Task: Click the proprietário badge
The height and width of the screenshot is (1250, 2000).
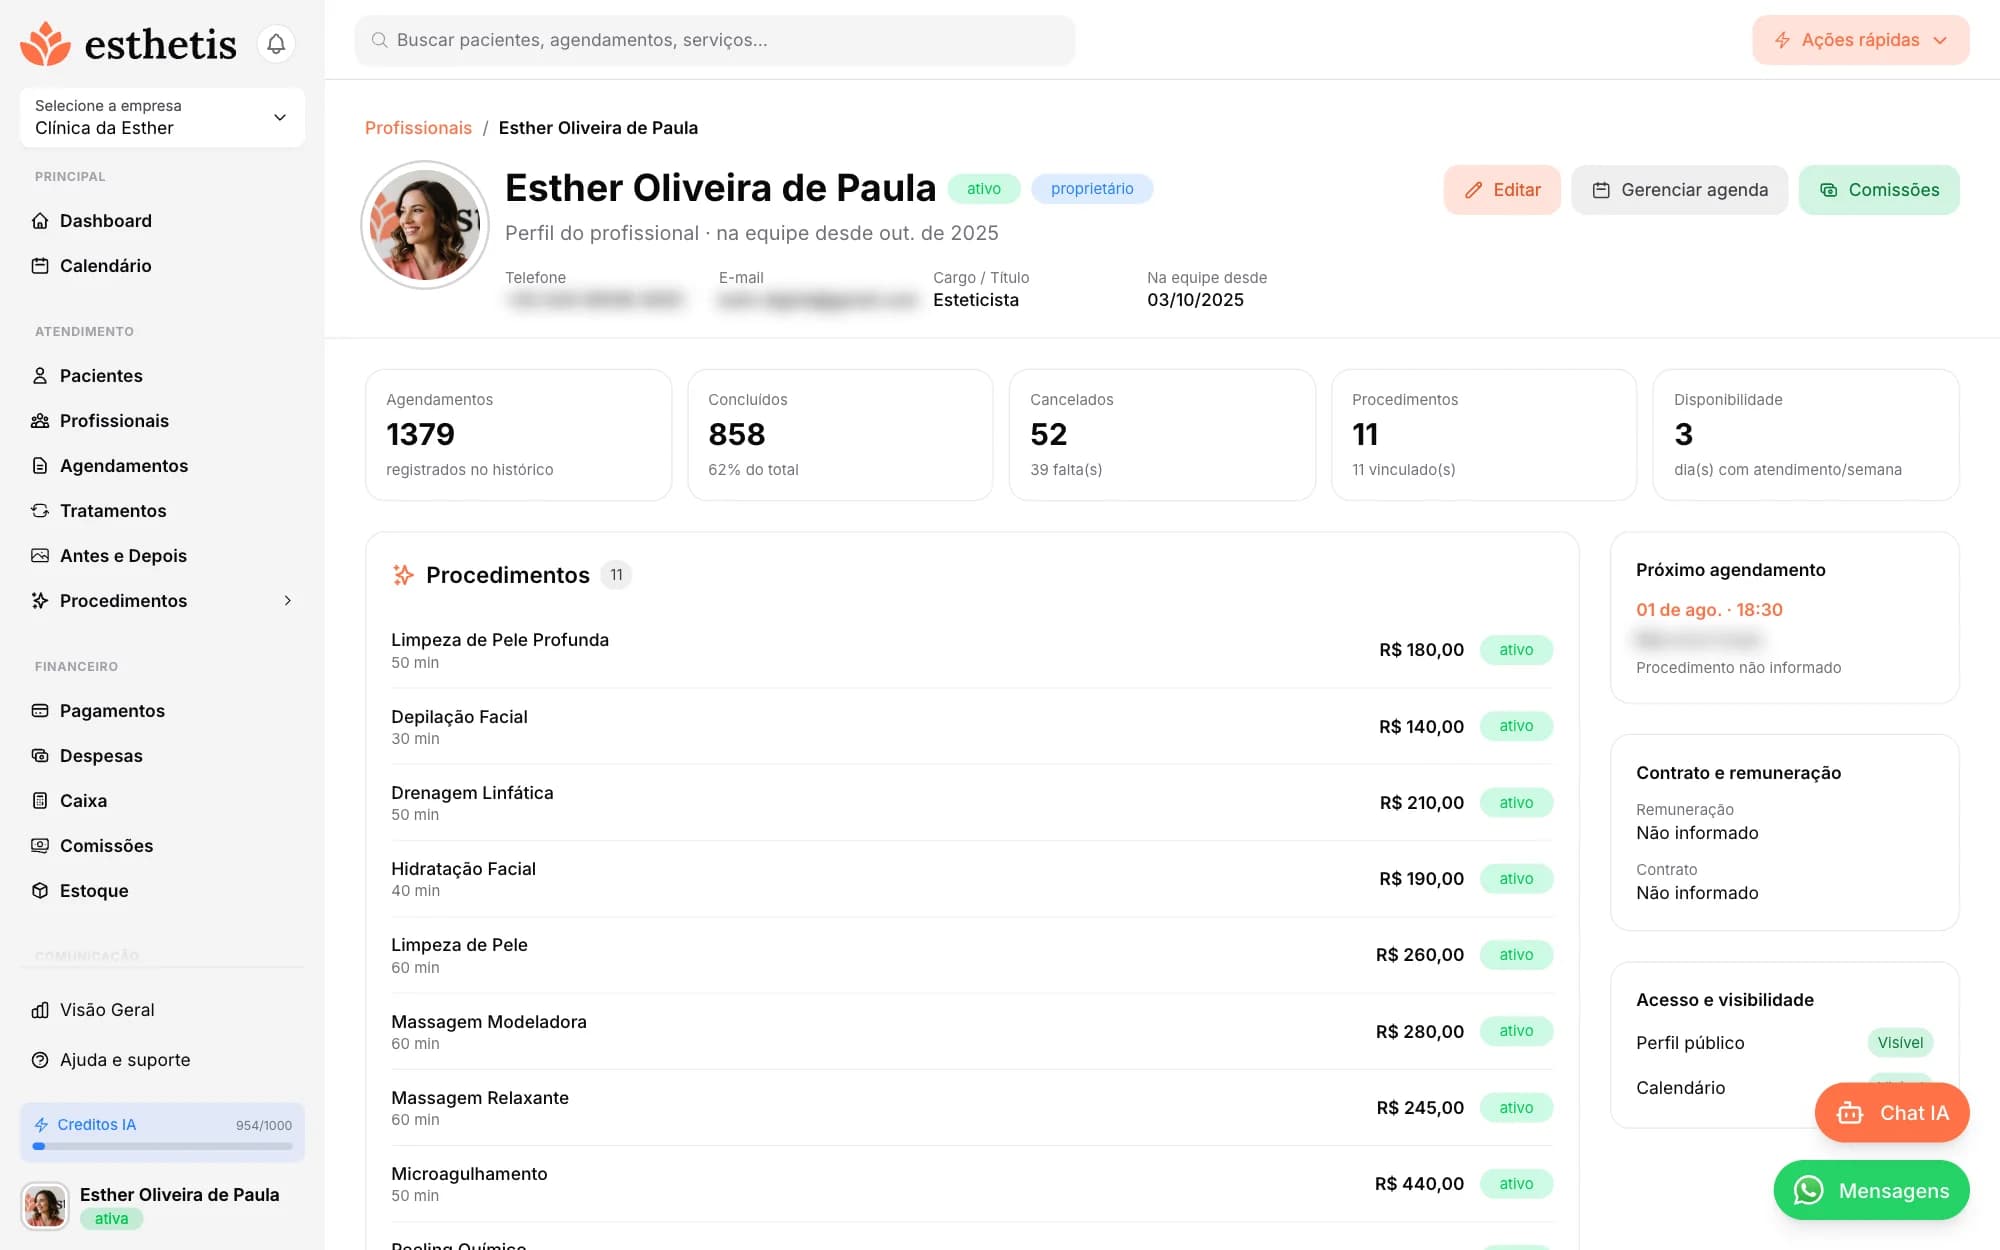Action: pos(1092,189)
